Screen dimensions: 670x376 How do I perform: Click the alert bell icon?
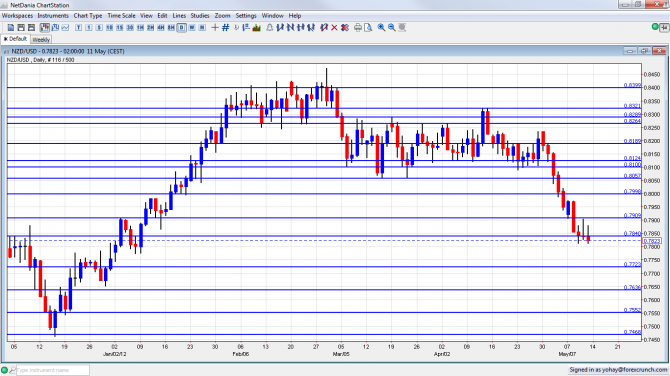point(270,27)
